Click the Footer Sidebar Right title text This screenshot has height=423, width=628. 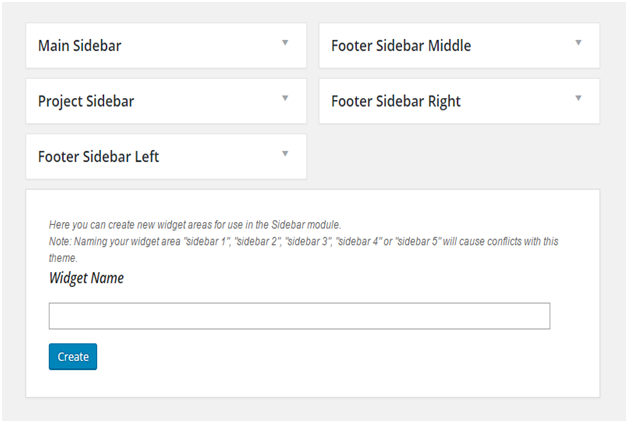click(x=396, y=101)
